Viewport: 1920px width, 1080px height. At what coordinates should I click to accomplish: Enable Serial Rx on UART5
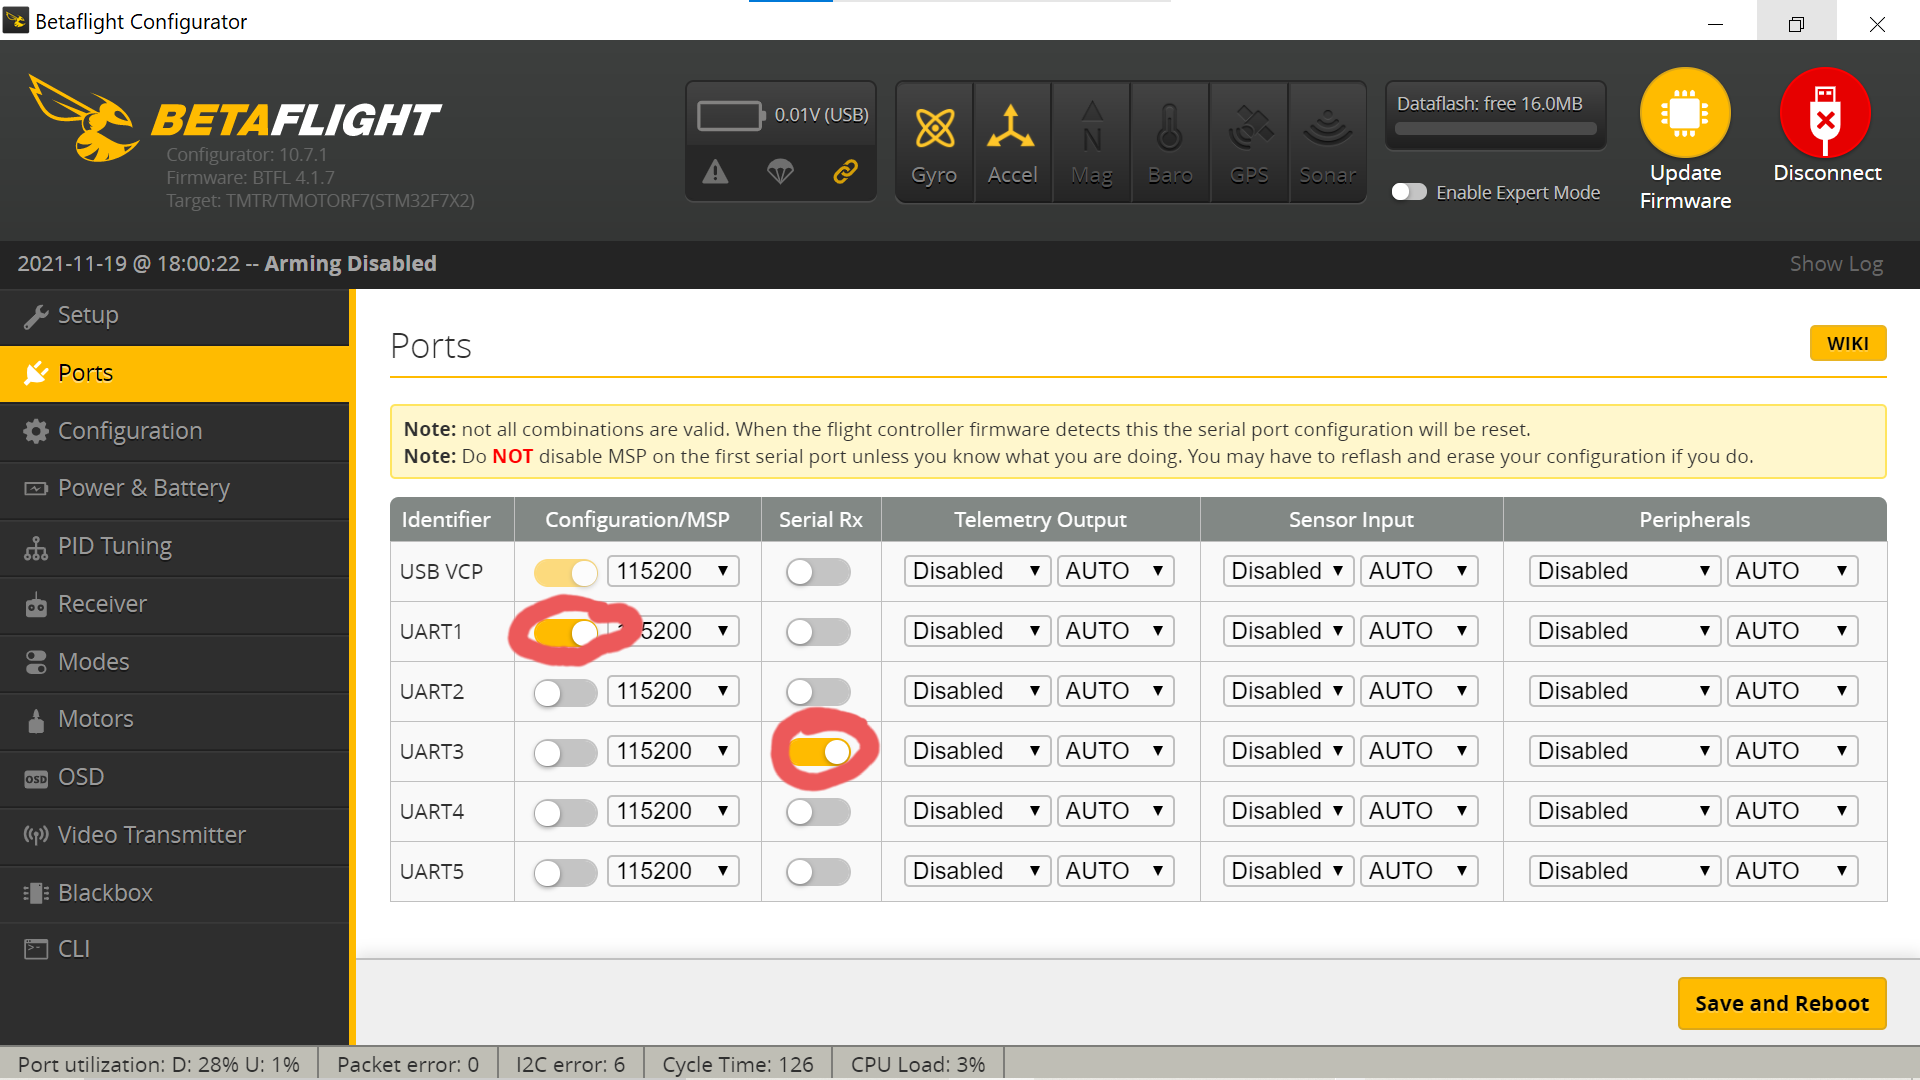pyautogui.click(x=818, y=872)
